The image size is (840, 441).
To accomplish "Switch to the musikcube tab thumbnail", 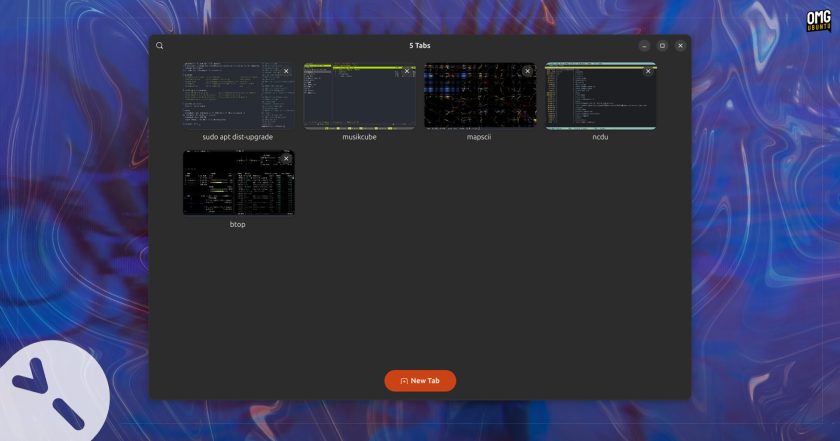I will tap(359, 96).
